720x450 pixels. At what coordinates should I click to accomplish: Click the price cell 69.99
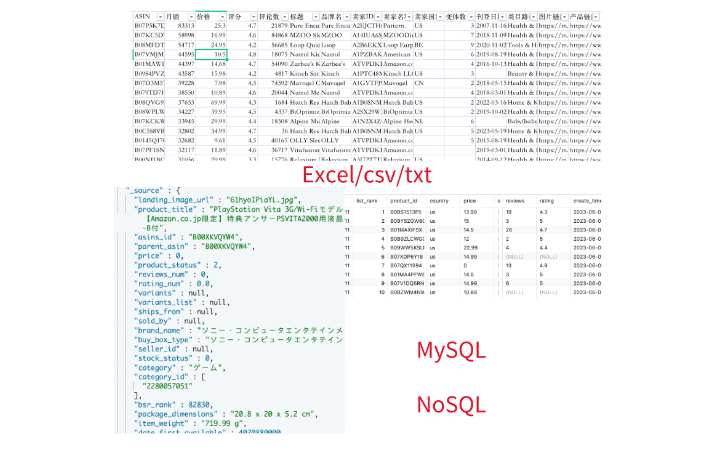tap(218, 102)
